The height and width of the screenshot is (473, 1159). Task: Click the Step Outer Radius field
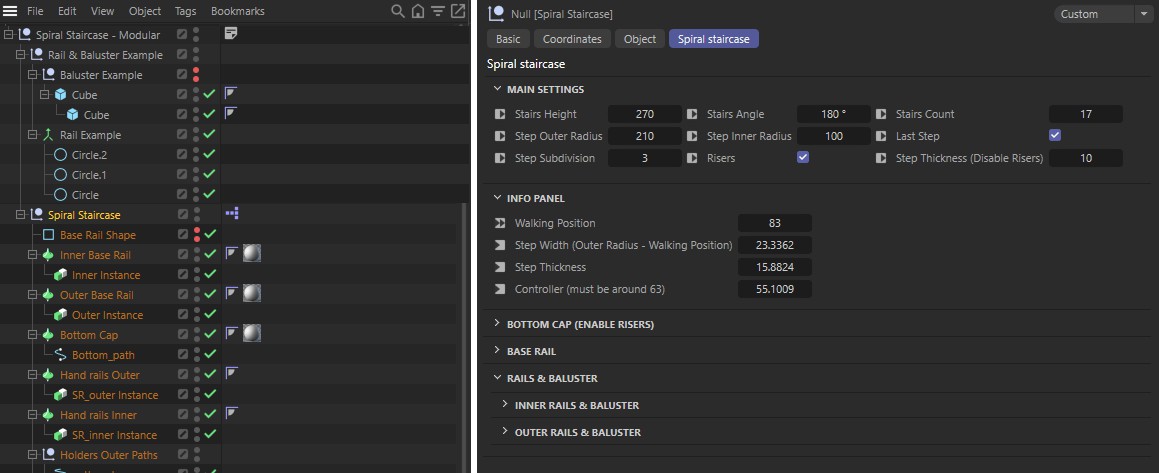645,136
